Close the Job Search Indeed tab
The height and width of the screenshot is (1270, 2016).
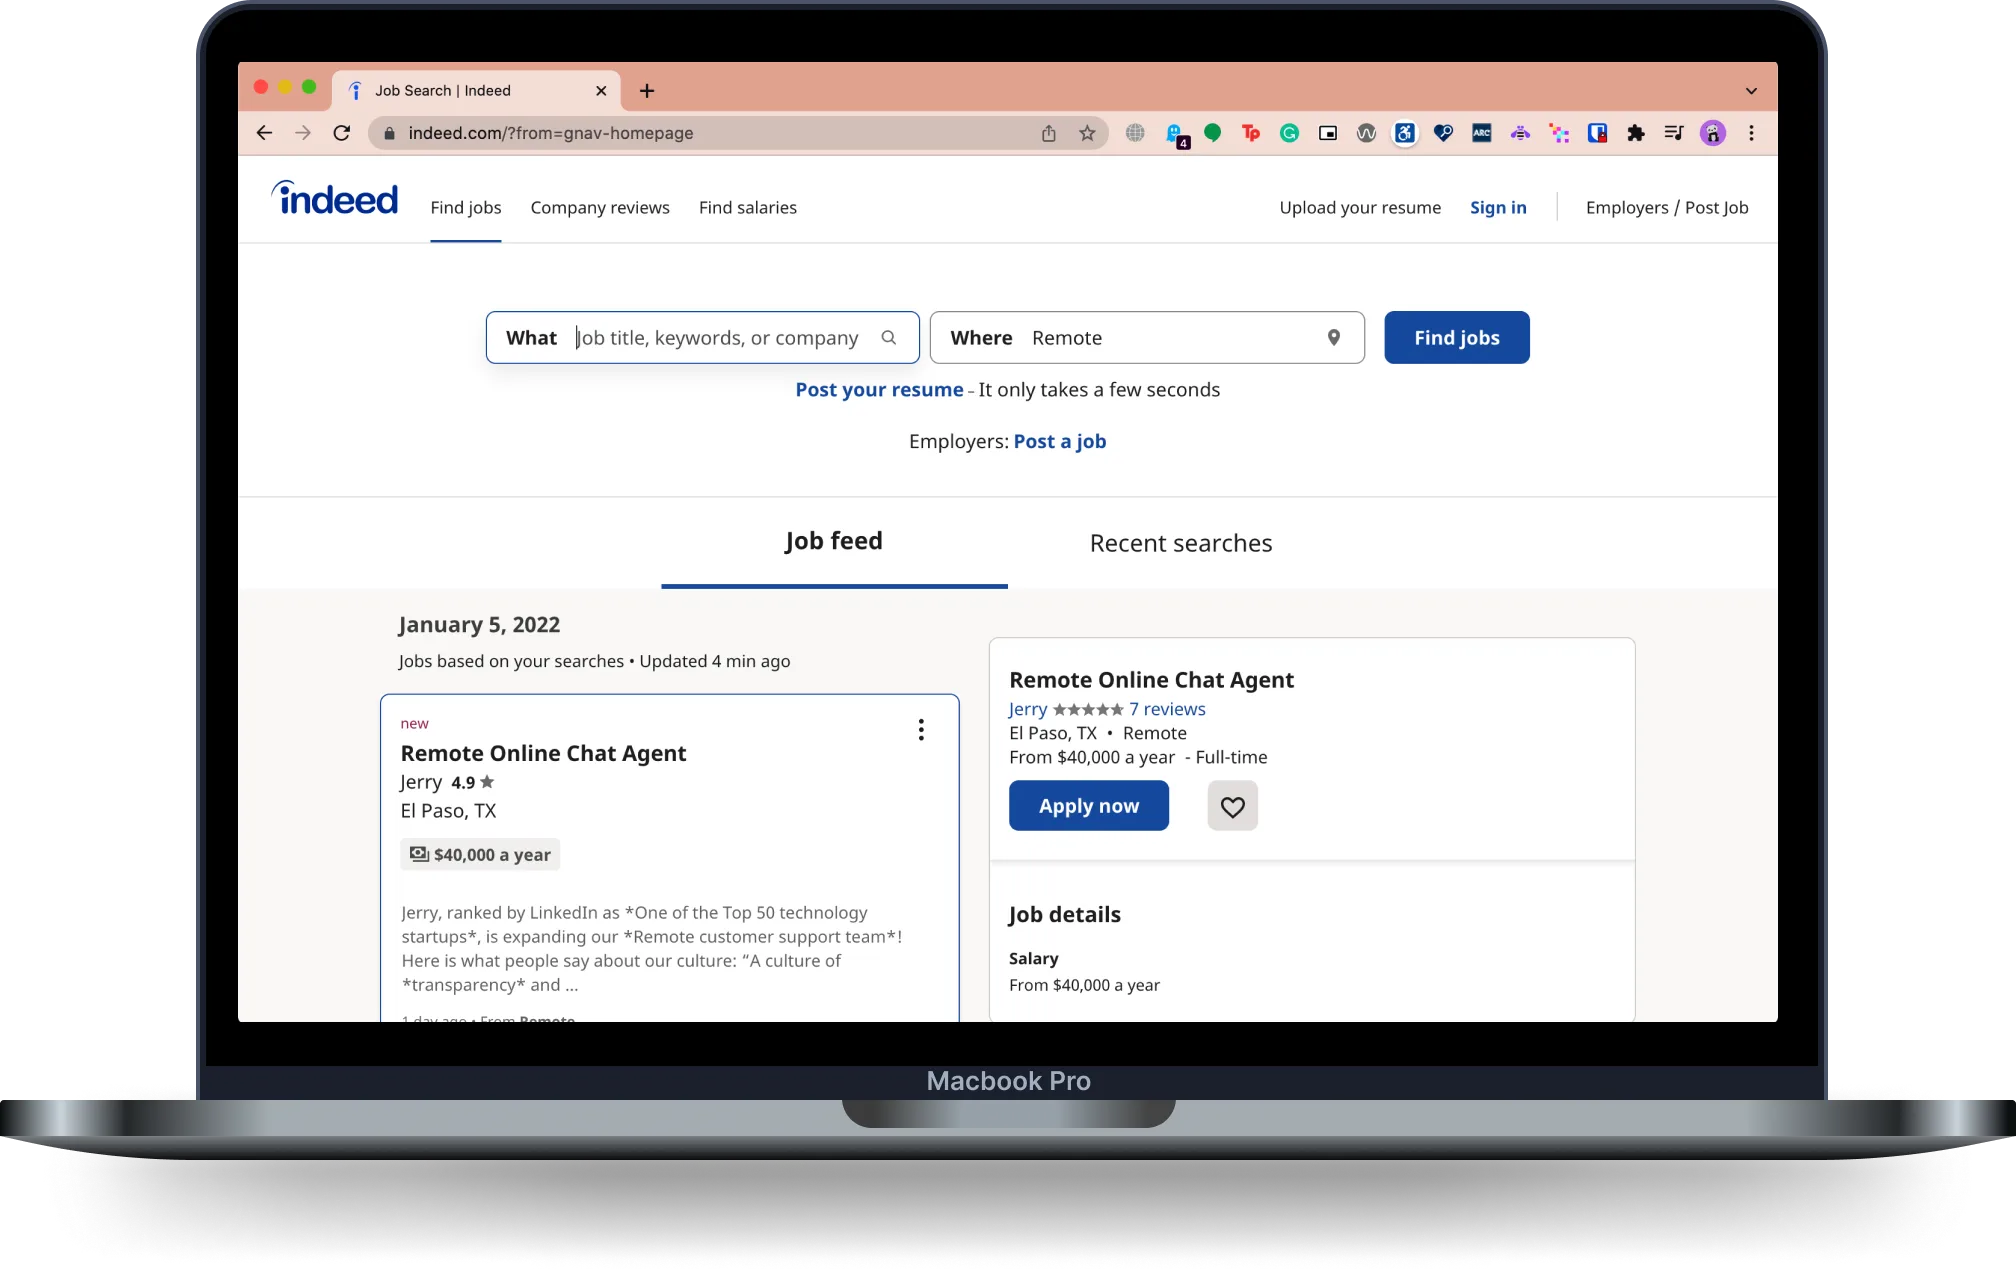pos(601,91)
